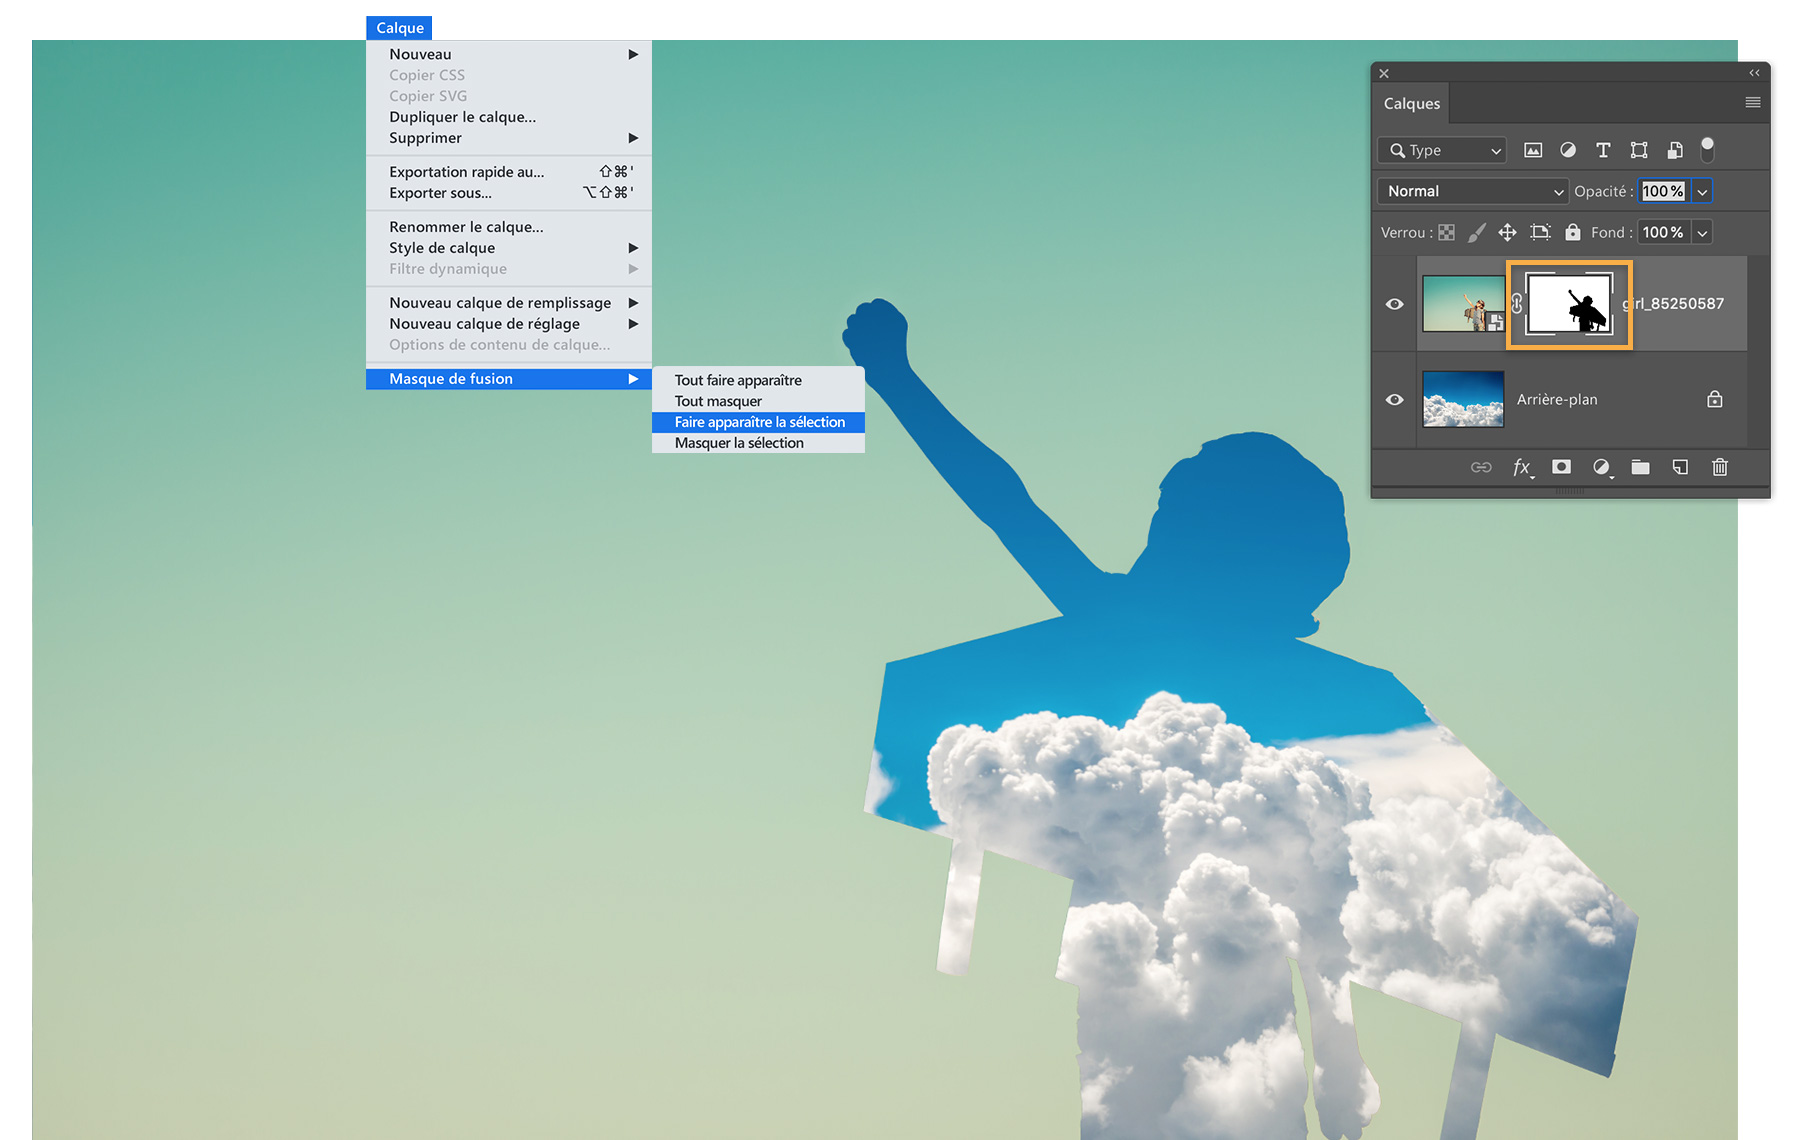Click the smart object badge on thumbnail
This screenshot has width=1800, height=1140.
[1495, 322]
